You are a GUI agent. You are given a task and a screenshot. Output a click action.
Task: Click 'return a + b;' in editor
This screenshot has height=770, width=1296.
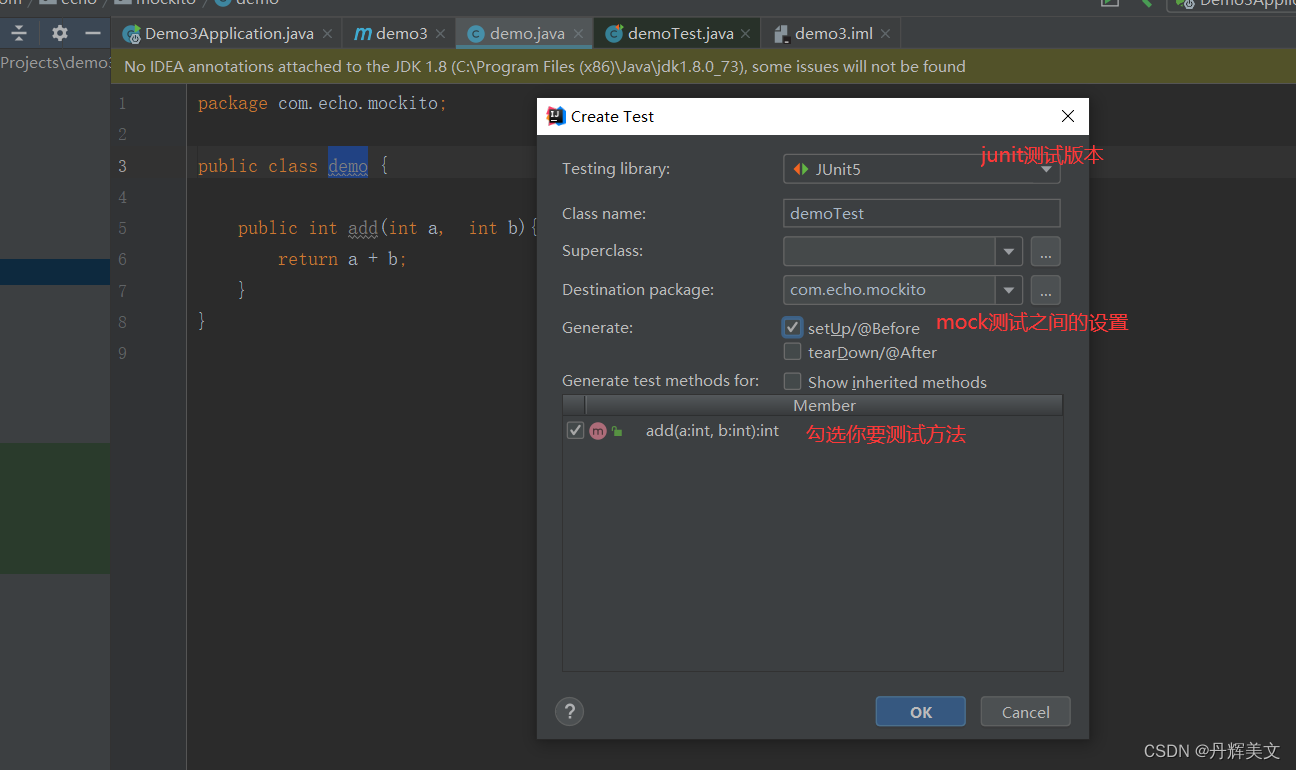pos(342,259)
